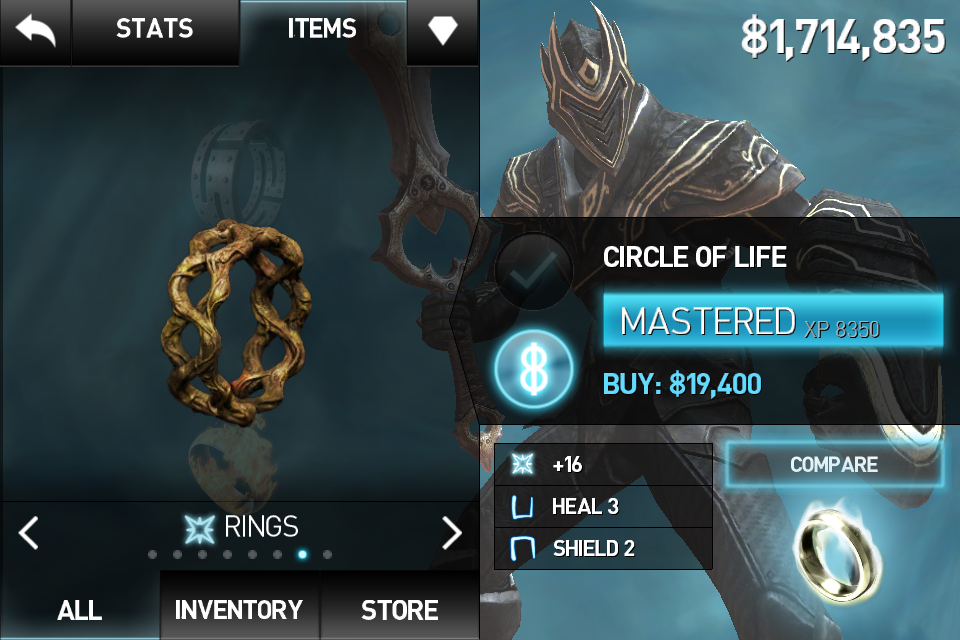
Task: Tap the Shield 2 stat icon
Action: (x=522, y=548)
